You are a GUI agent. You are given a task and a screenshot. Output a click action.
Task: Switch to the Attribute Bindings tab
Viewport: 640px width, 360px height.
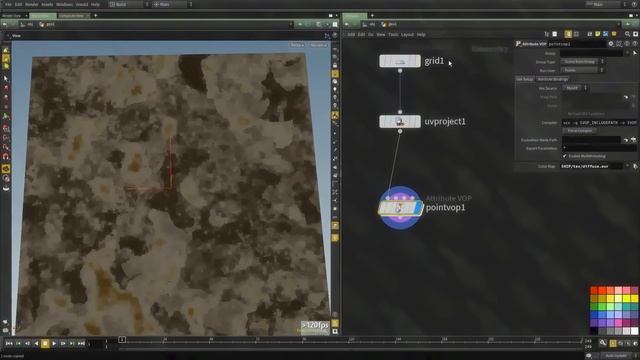(553, 79)
